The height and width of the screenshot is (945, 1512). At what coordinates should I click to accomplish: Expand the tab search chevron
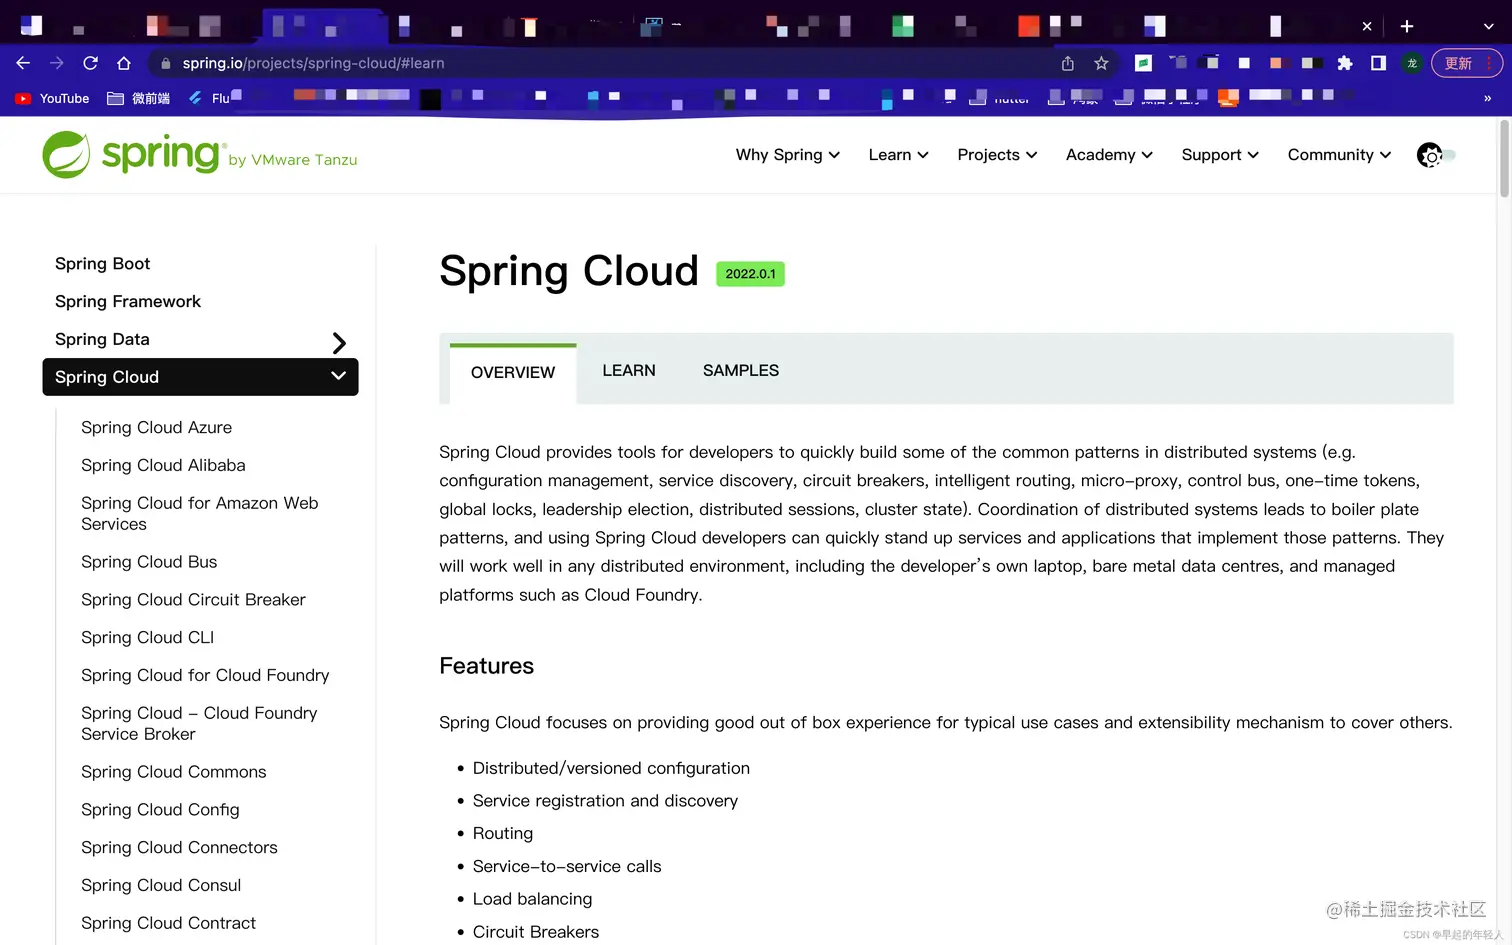click(x=1488, y=26)
